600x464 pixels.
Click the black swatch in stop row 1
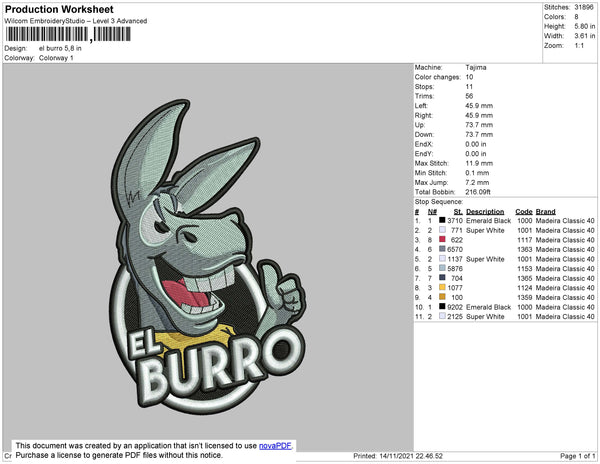tap(442, 220)
